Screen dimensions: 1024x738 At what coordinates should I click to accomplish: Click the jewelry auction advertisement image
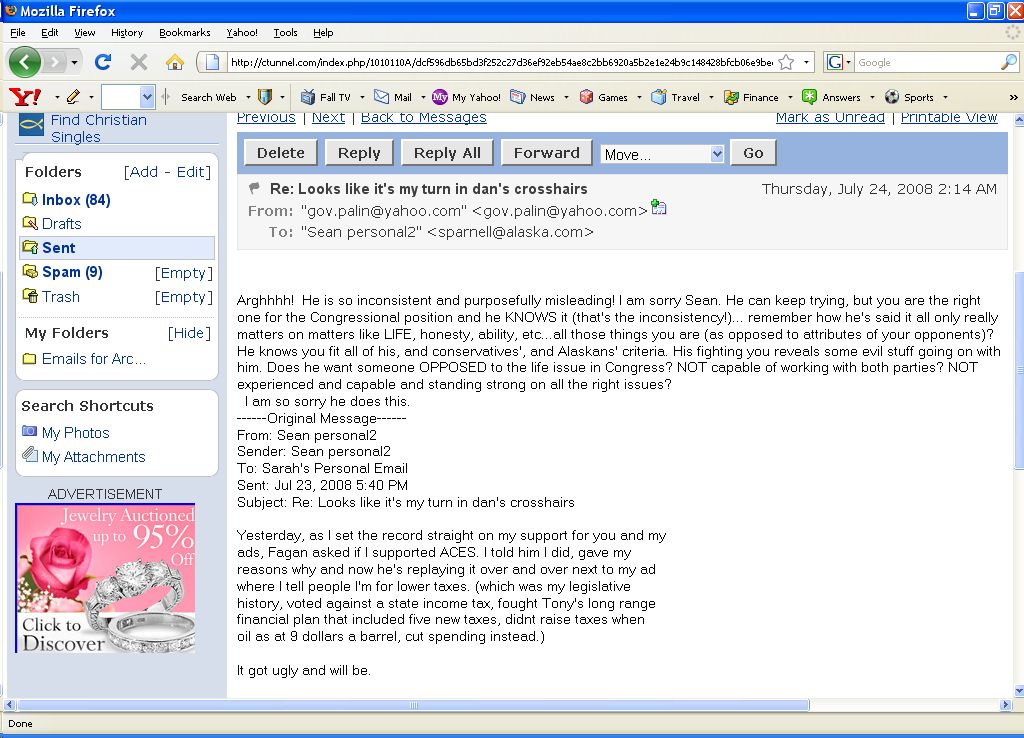pyautogui.click(x=105, y=578)
